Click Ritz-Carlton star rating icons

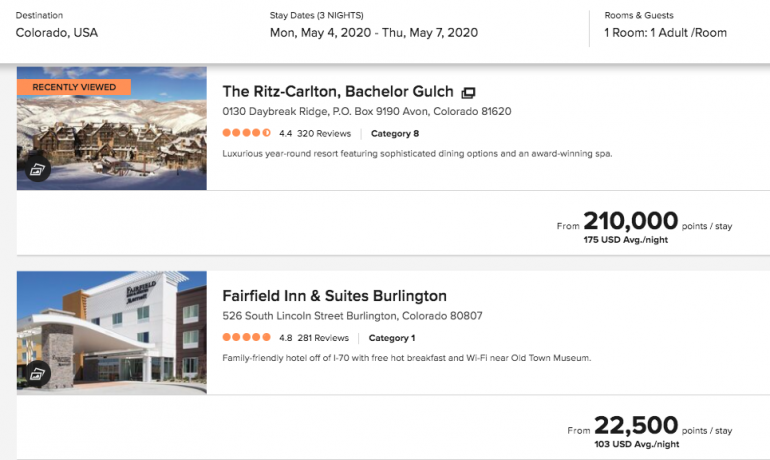coord(246,133)
